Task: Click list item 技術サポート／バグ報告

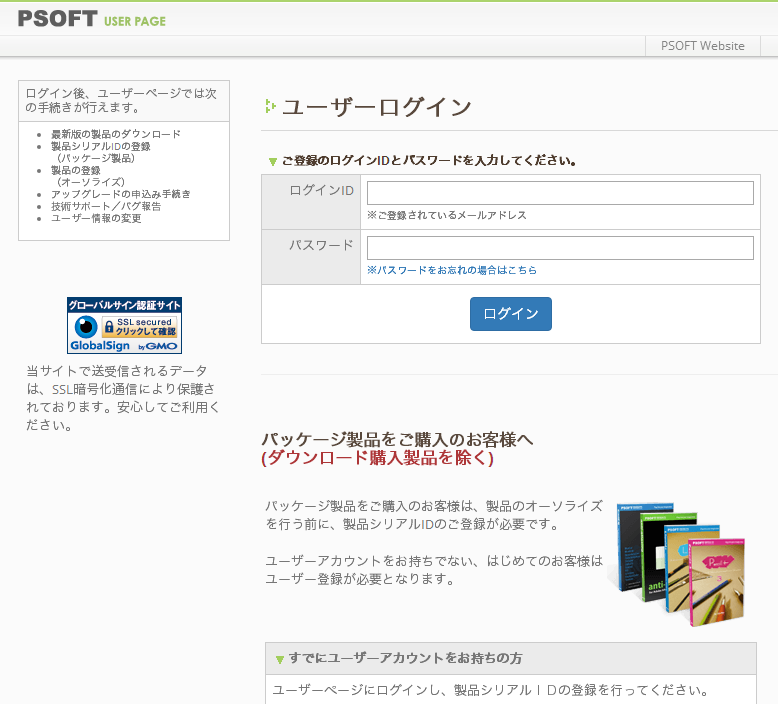Action: point(106,206)
